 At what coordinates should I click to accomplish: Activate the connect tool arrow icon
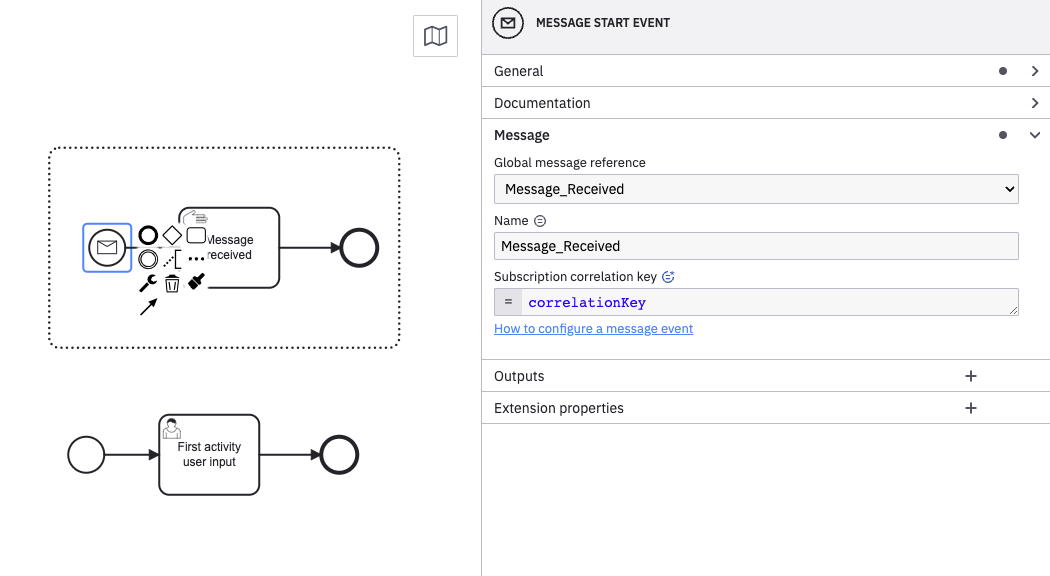[x=148, y=306]
